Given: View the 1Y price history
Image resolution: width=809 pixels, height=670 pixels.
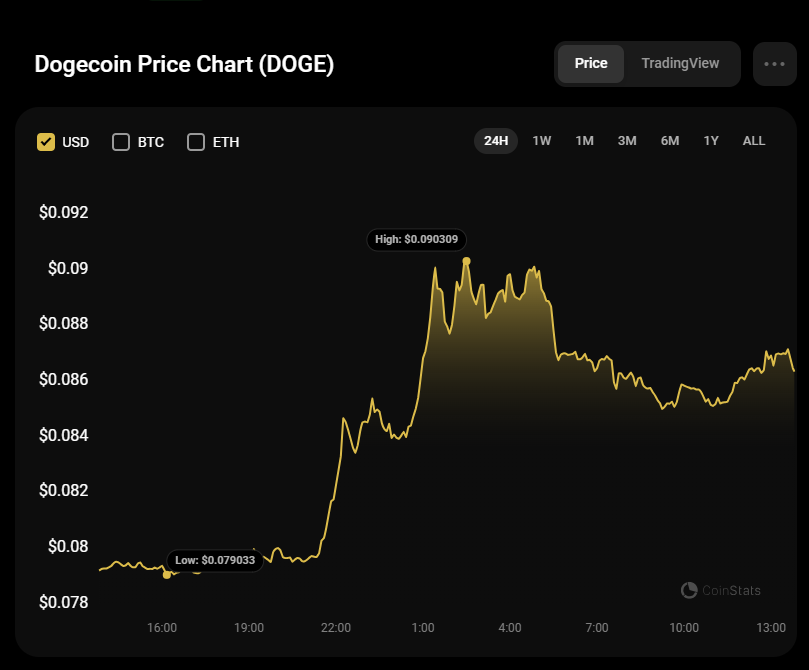Looking at the screenshot, I should click(x=711, y=141).
